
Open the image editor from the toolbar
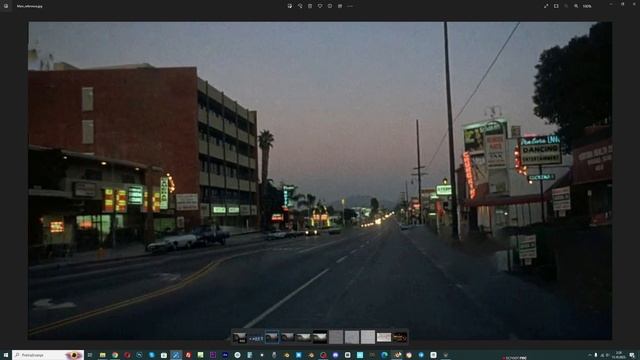[289, 6]
